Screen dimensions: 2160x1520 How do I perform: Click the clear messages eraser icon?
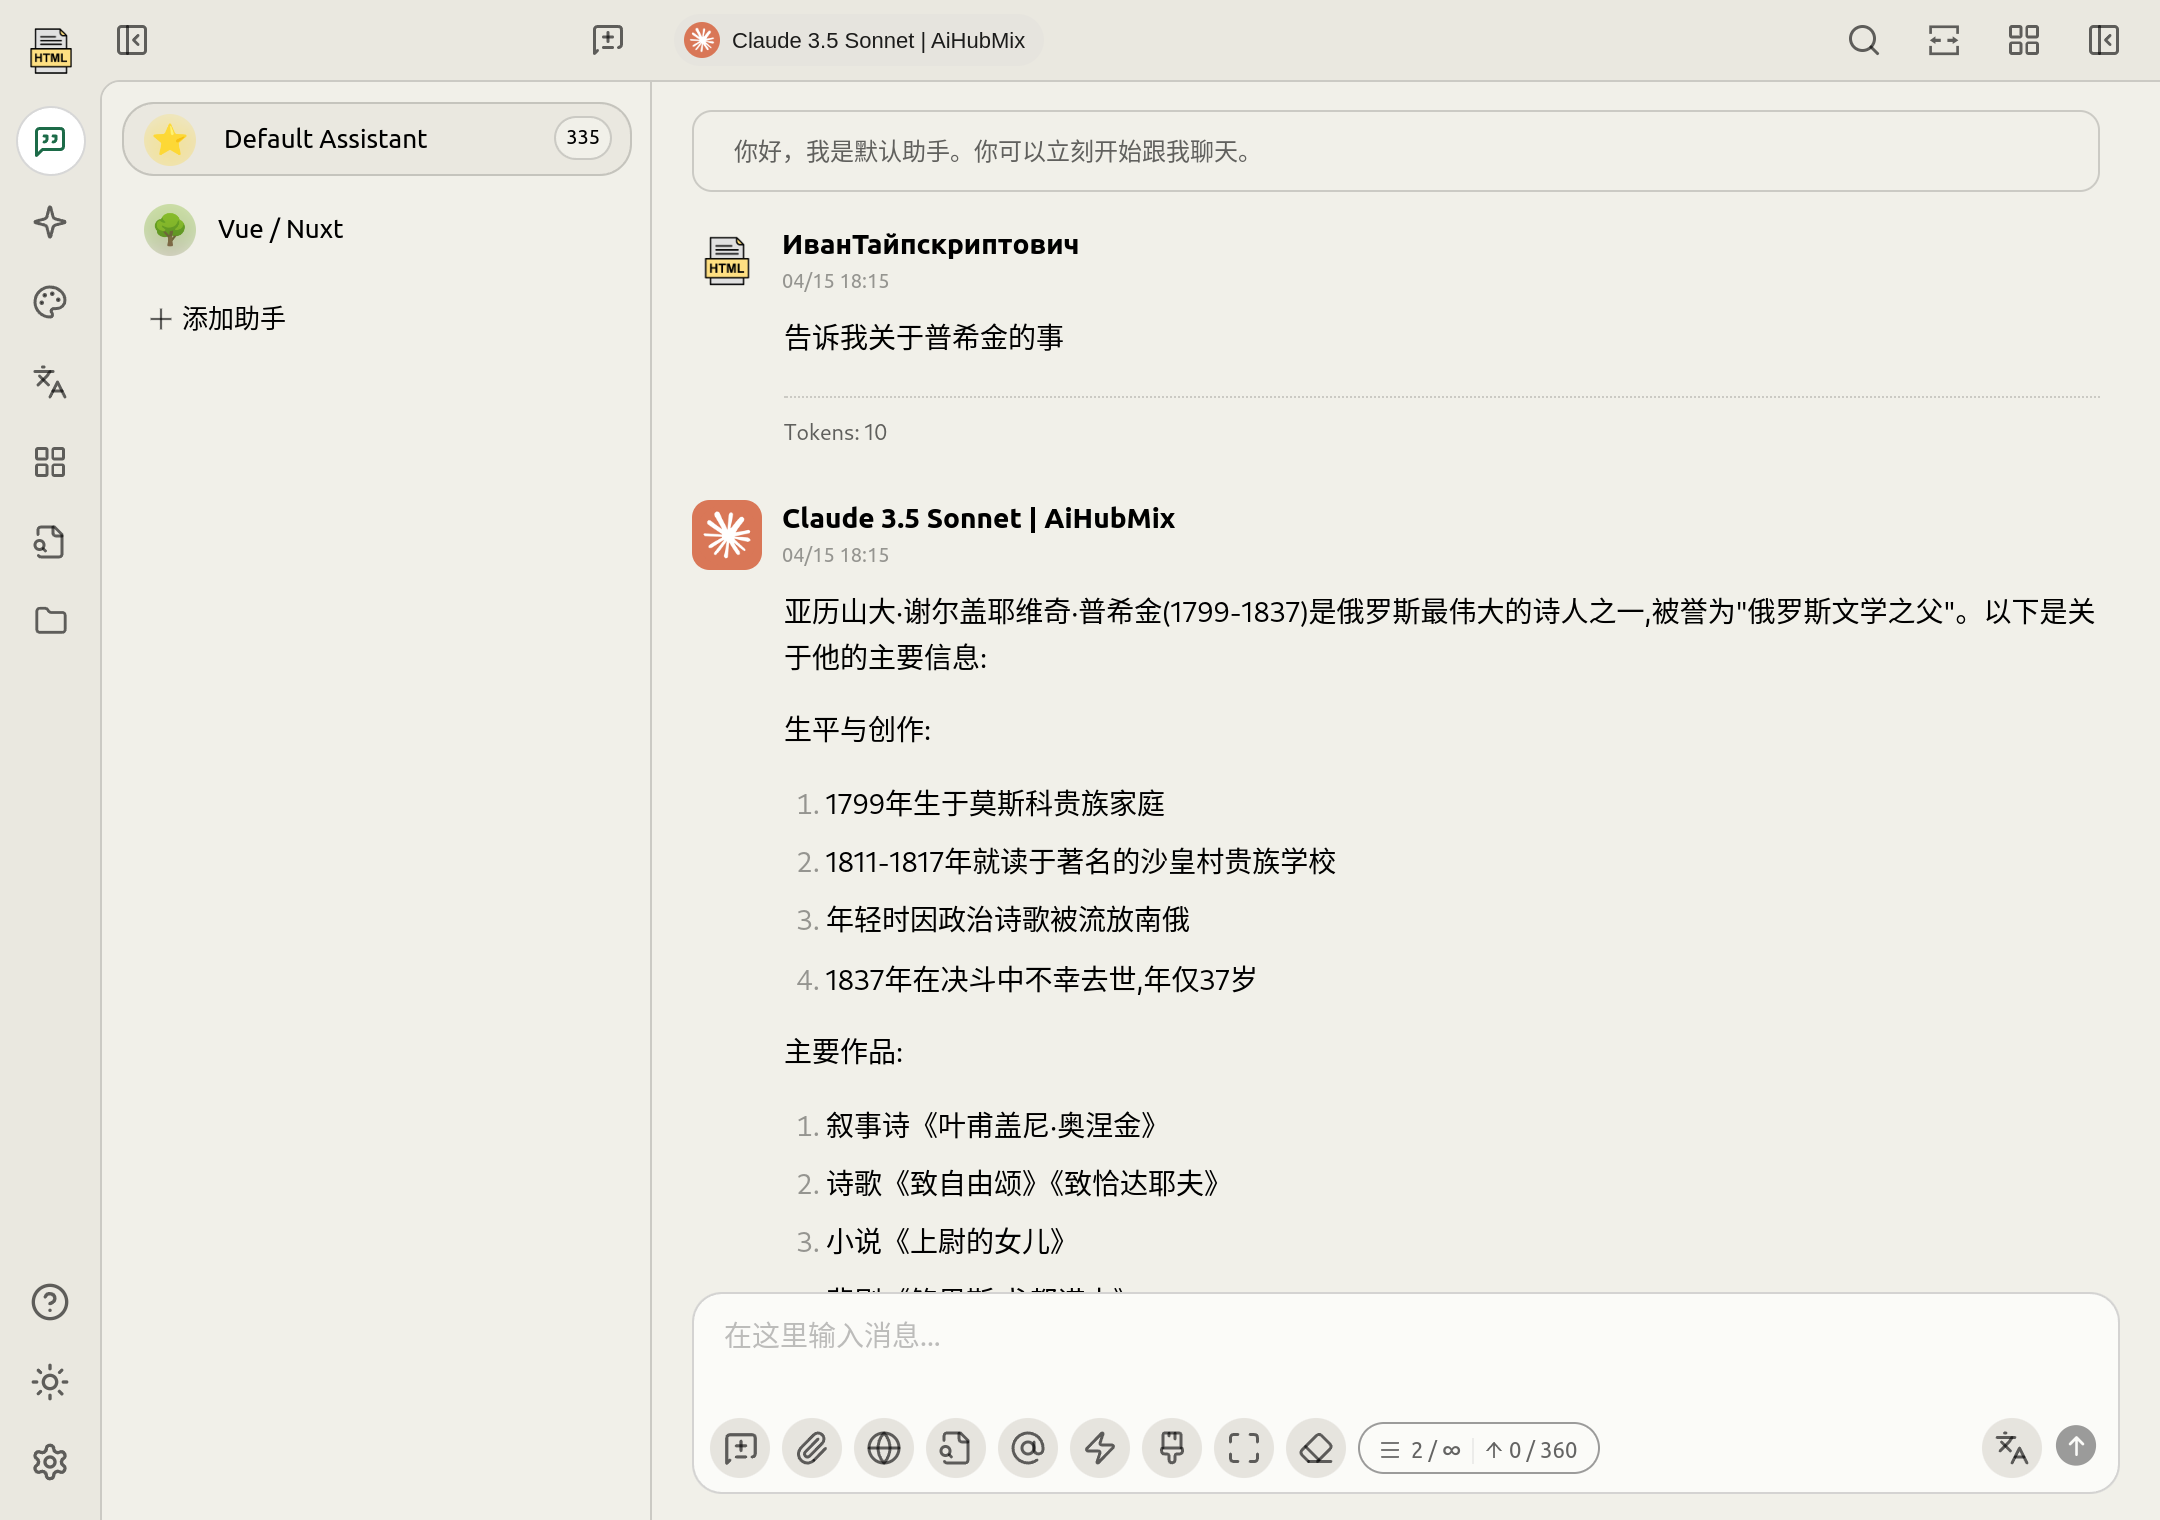click(x=1315, y=1448)
